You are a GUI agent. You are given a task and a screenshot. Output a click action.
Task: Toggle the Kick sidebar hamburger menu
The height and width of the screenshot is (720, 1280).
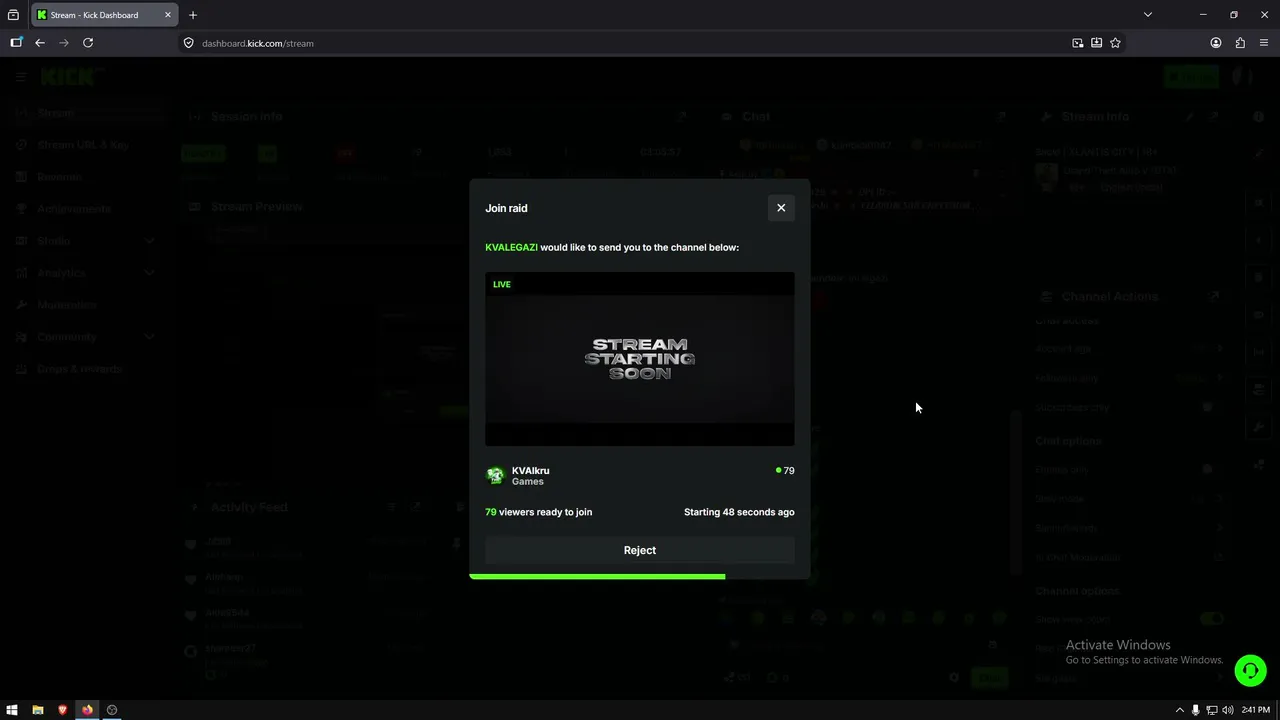pyautogui.click(x=21, y=77)
